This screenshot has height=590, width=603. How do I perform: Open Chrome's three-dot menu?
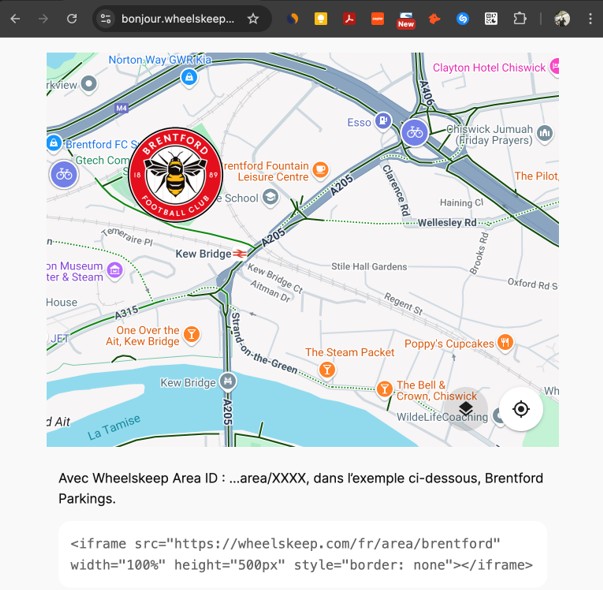click(590, 18)
